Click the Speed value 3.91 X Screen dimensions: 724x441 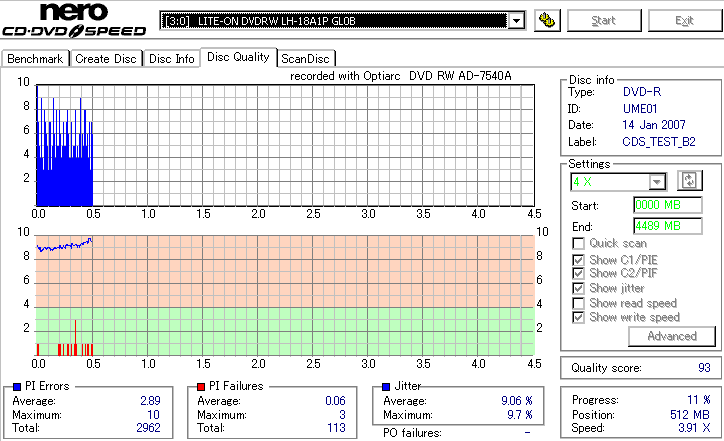[694, 428]
